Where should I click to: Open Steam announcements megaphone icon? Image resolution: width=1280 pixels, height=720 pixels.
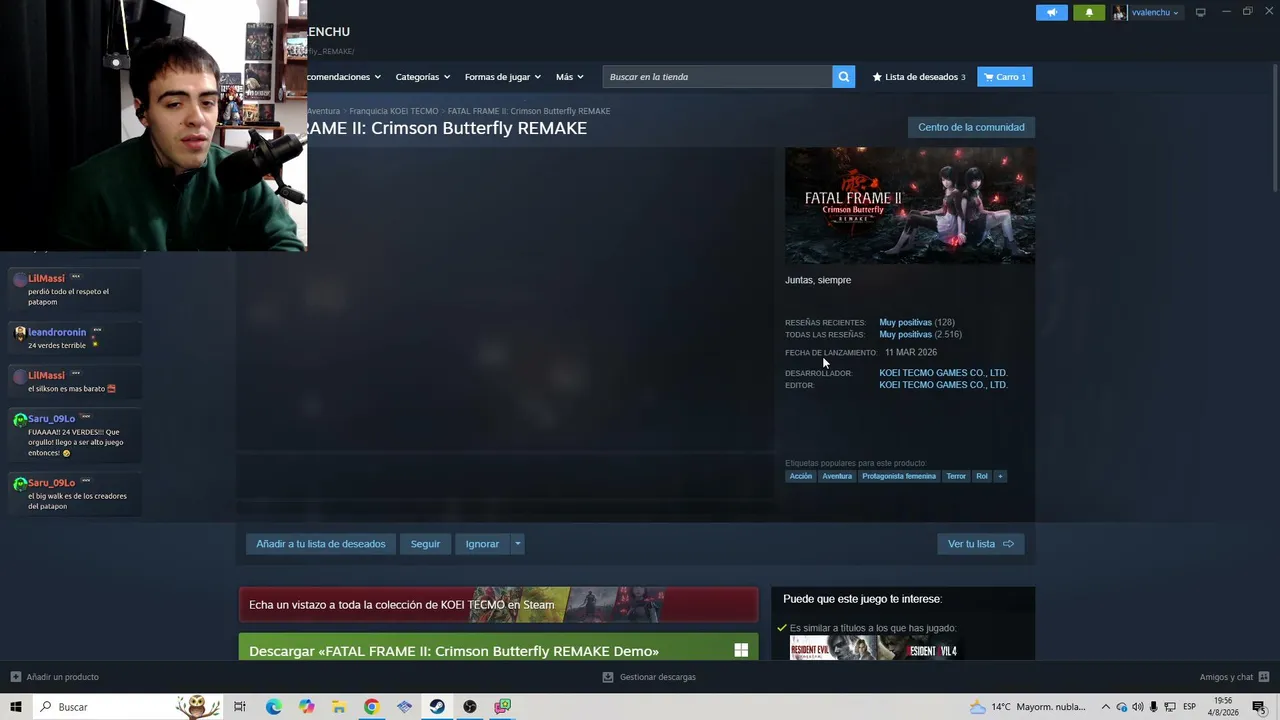[1052, 13]
